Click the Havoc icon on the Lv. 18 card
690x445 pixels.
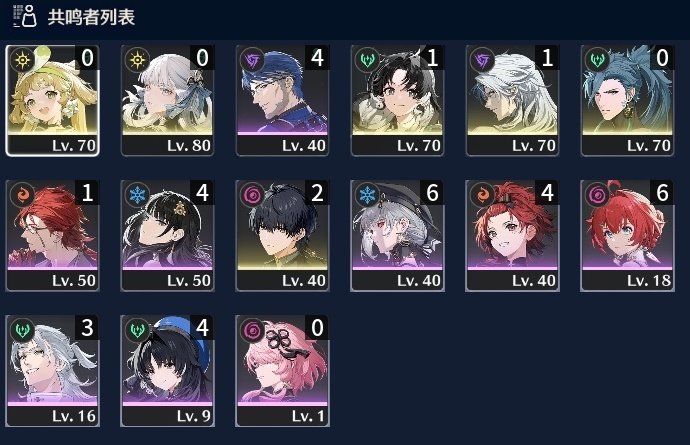click(597, 194)
